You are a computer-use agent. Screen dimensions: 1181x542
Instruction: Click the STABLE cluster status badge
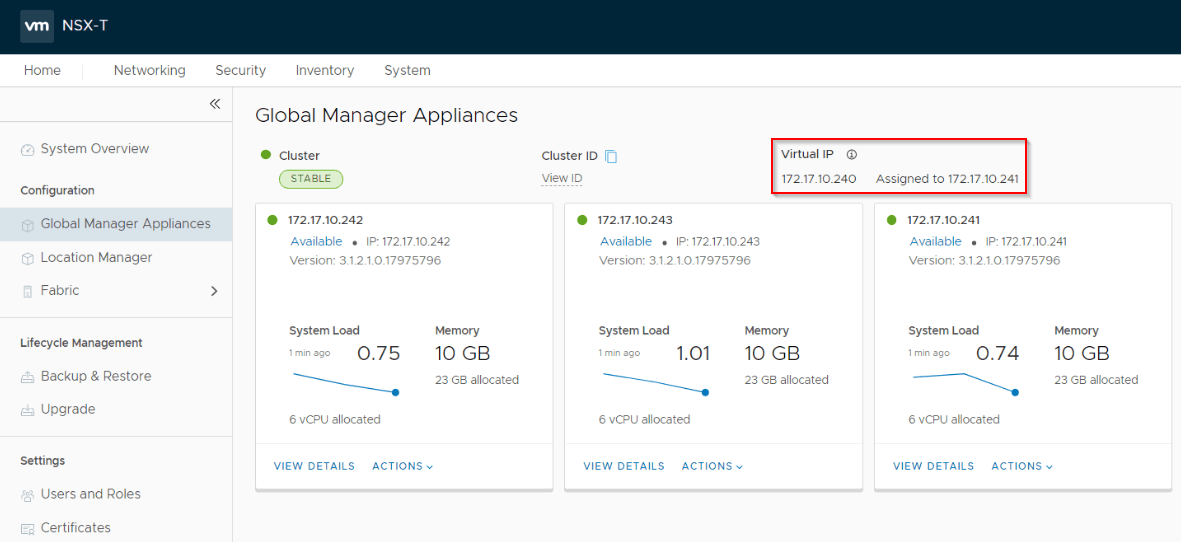(310, 178)
